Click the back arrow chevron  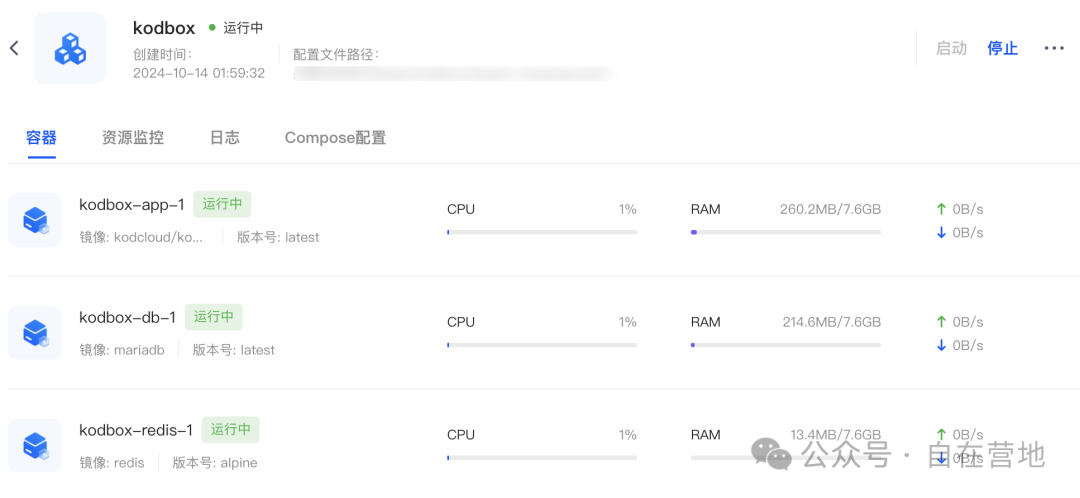14,48
